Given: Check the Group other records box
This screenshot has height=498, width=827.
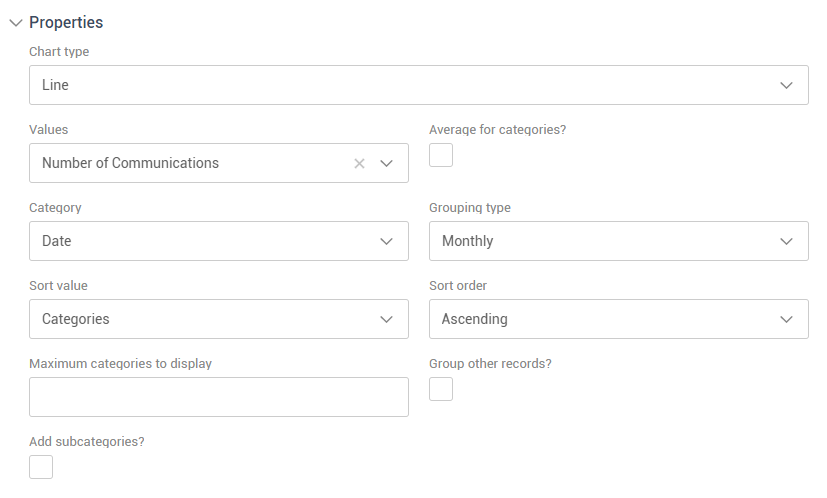Looking at the screenshot, I should coord(441,389).
